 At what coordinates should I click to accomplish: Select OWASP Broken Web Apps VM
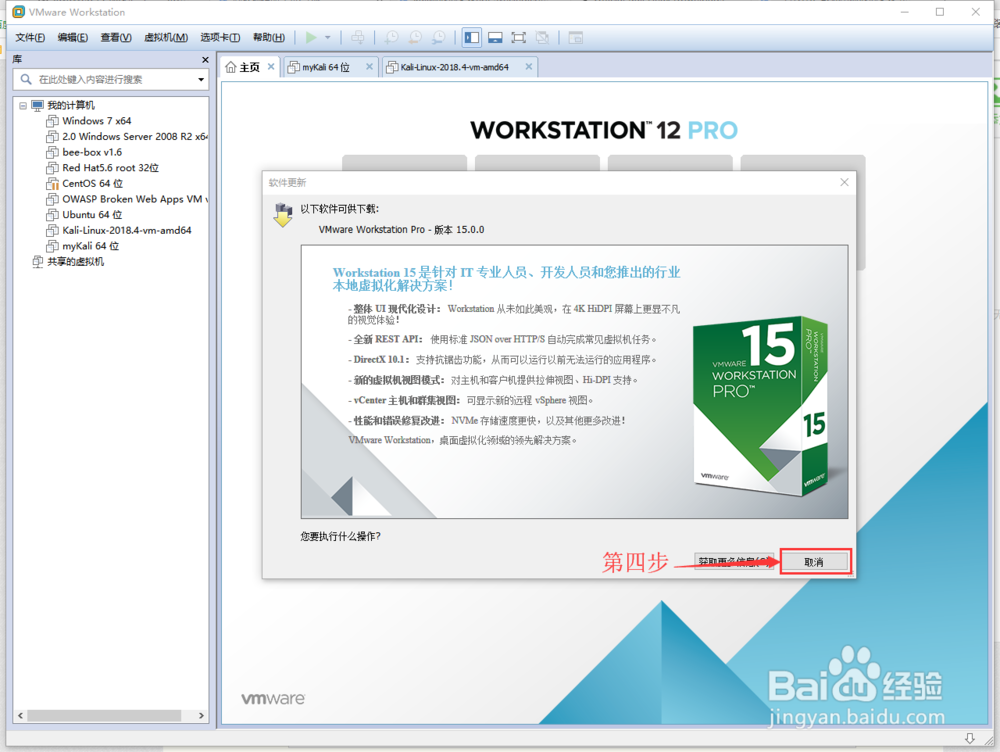135,199
